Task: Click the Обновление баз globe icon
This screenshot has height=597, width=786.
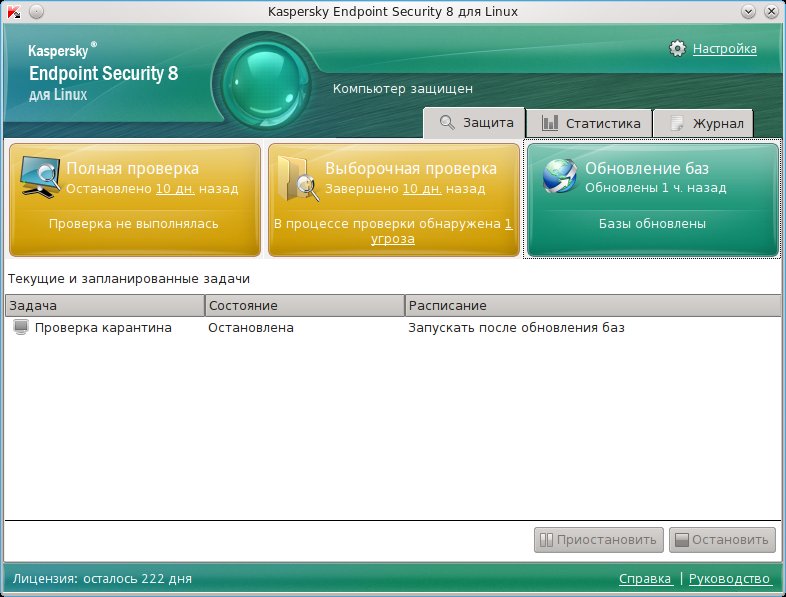Action: 560,176
